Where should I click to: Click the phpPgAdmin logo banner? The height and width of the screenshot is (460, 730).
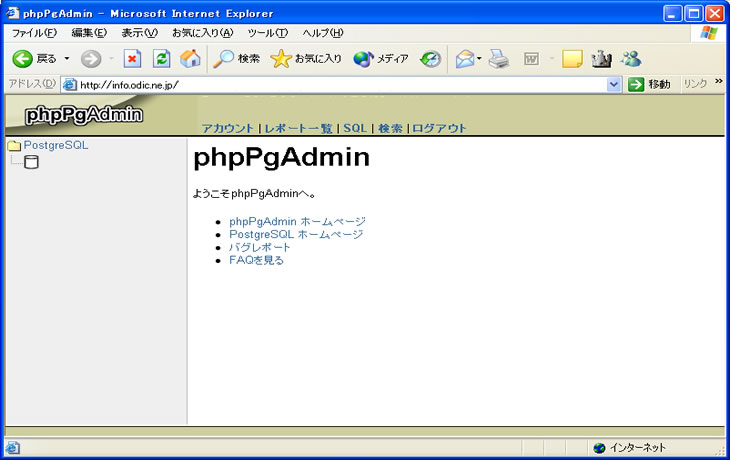(84, 115)
